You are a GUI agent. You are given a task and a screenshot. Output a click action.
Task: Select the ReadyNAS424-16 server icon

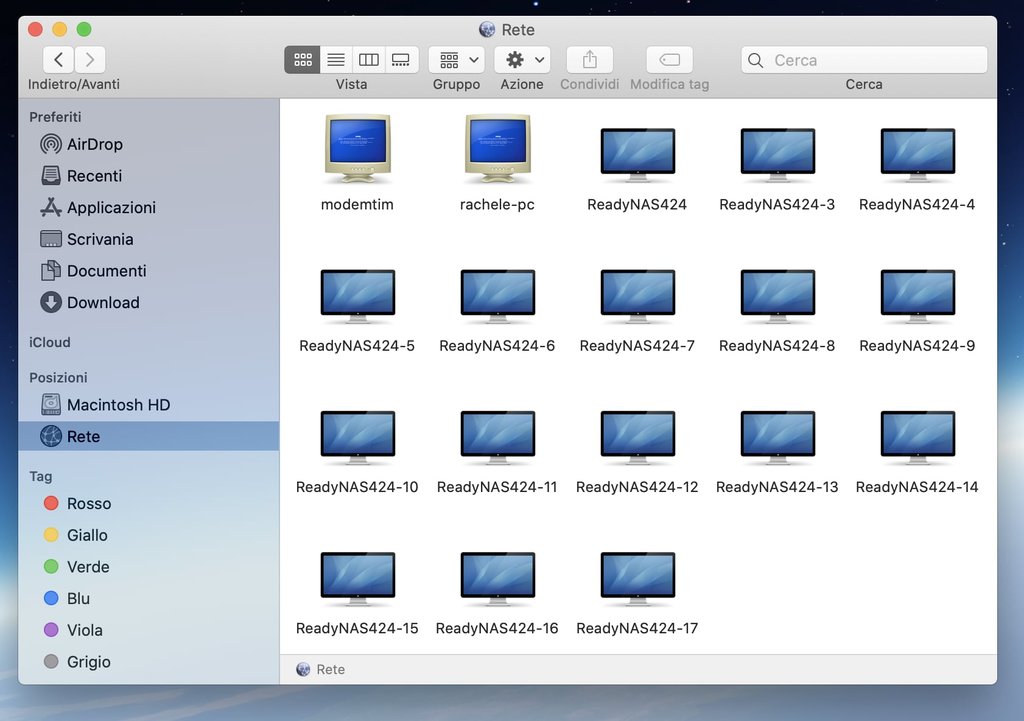(x=498, y=579)
